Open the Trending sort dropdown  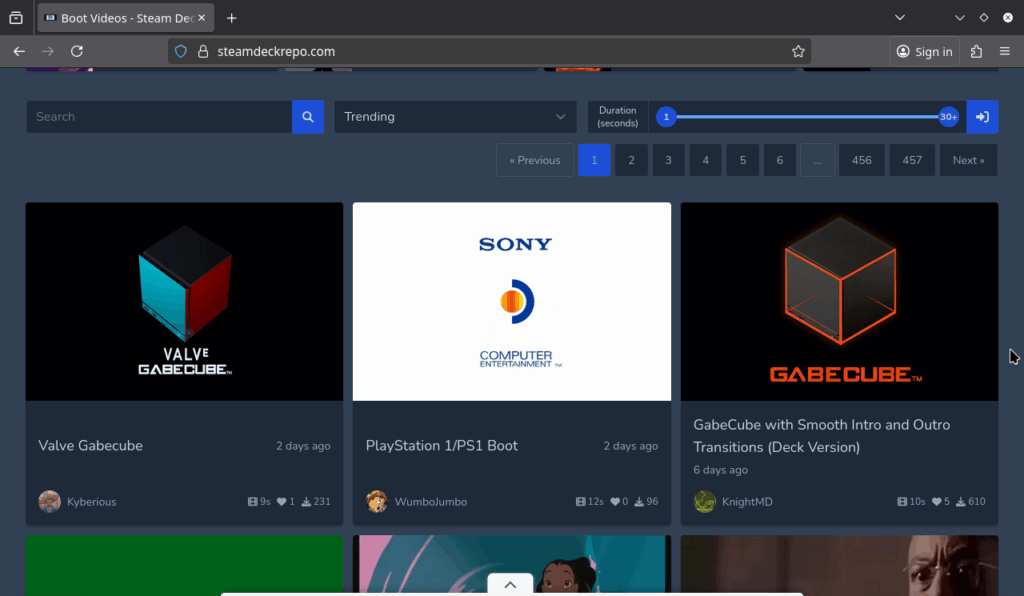coord(455,116)
